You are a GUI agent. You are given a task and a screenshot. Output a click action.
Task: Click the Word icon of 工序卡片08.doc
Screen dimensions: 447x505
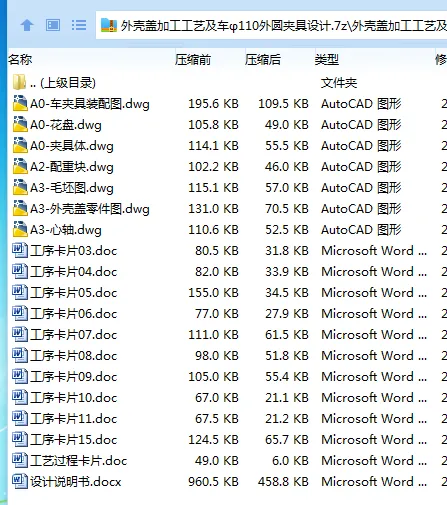(x=20, y=355)
